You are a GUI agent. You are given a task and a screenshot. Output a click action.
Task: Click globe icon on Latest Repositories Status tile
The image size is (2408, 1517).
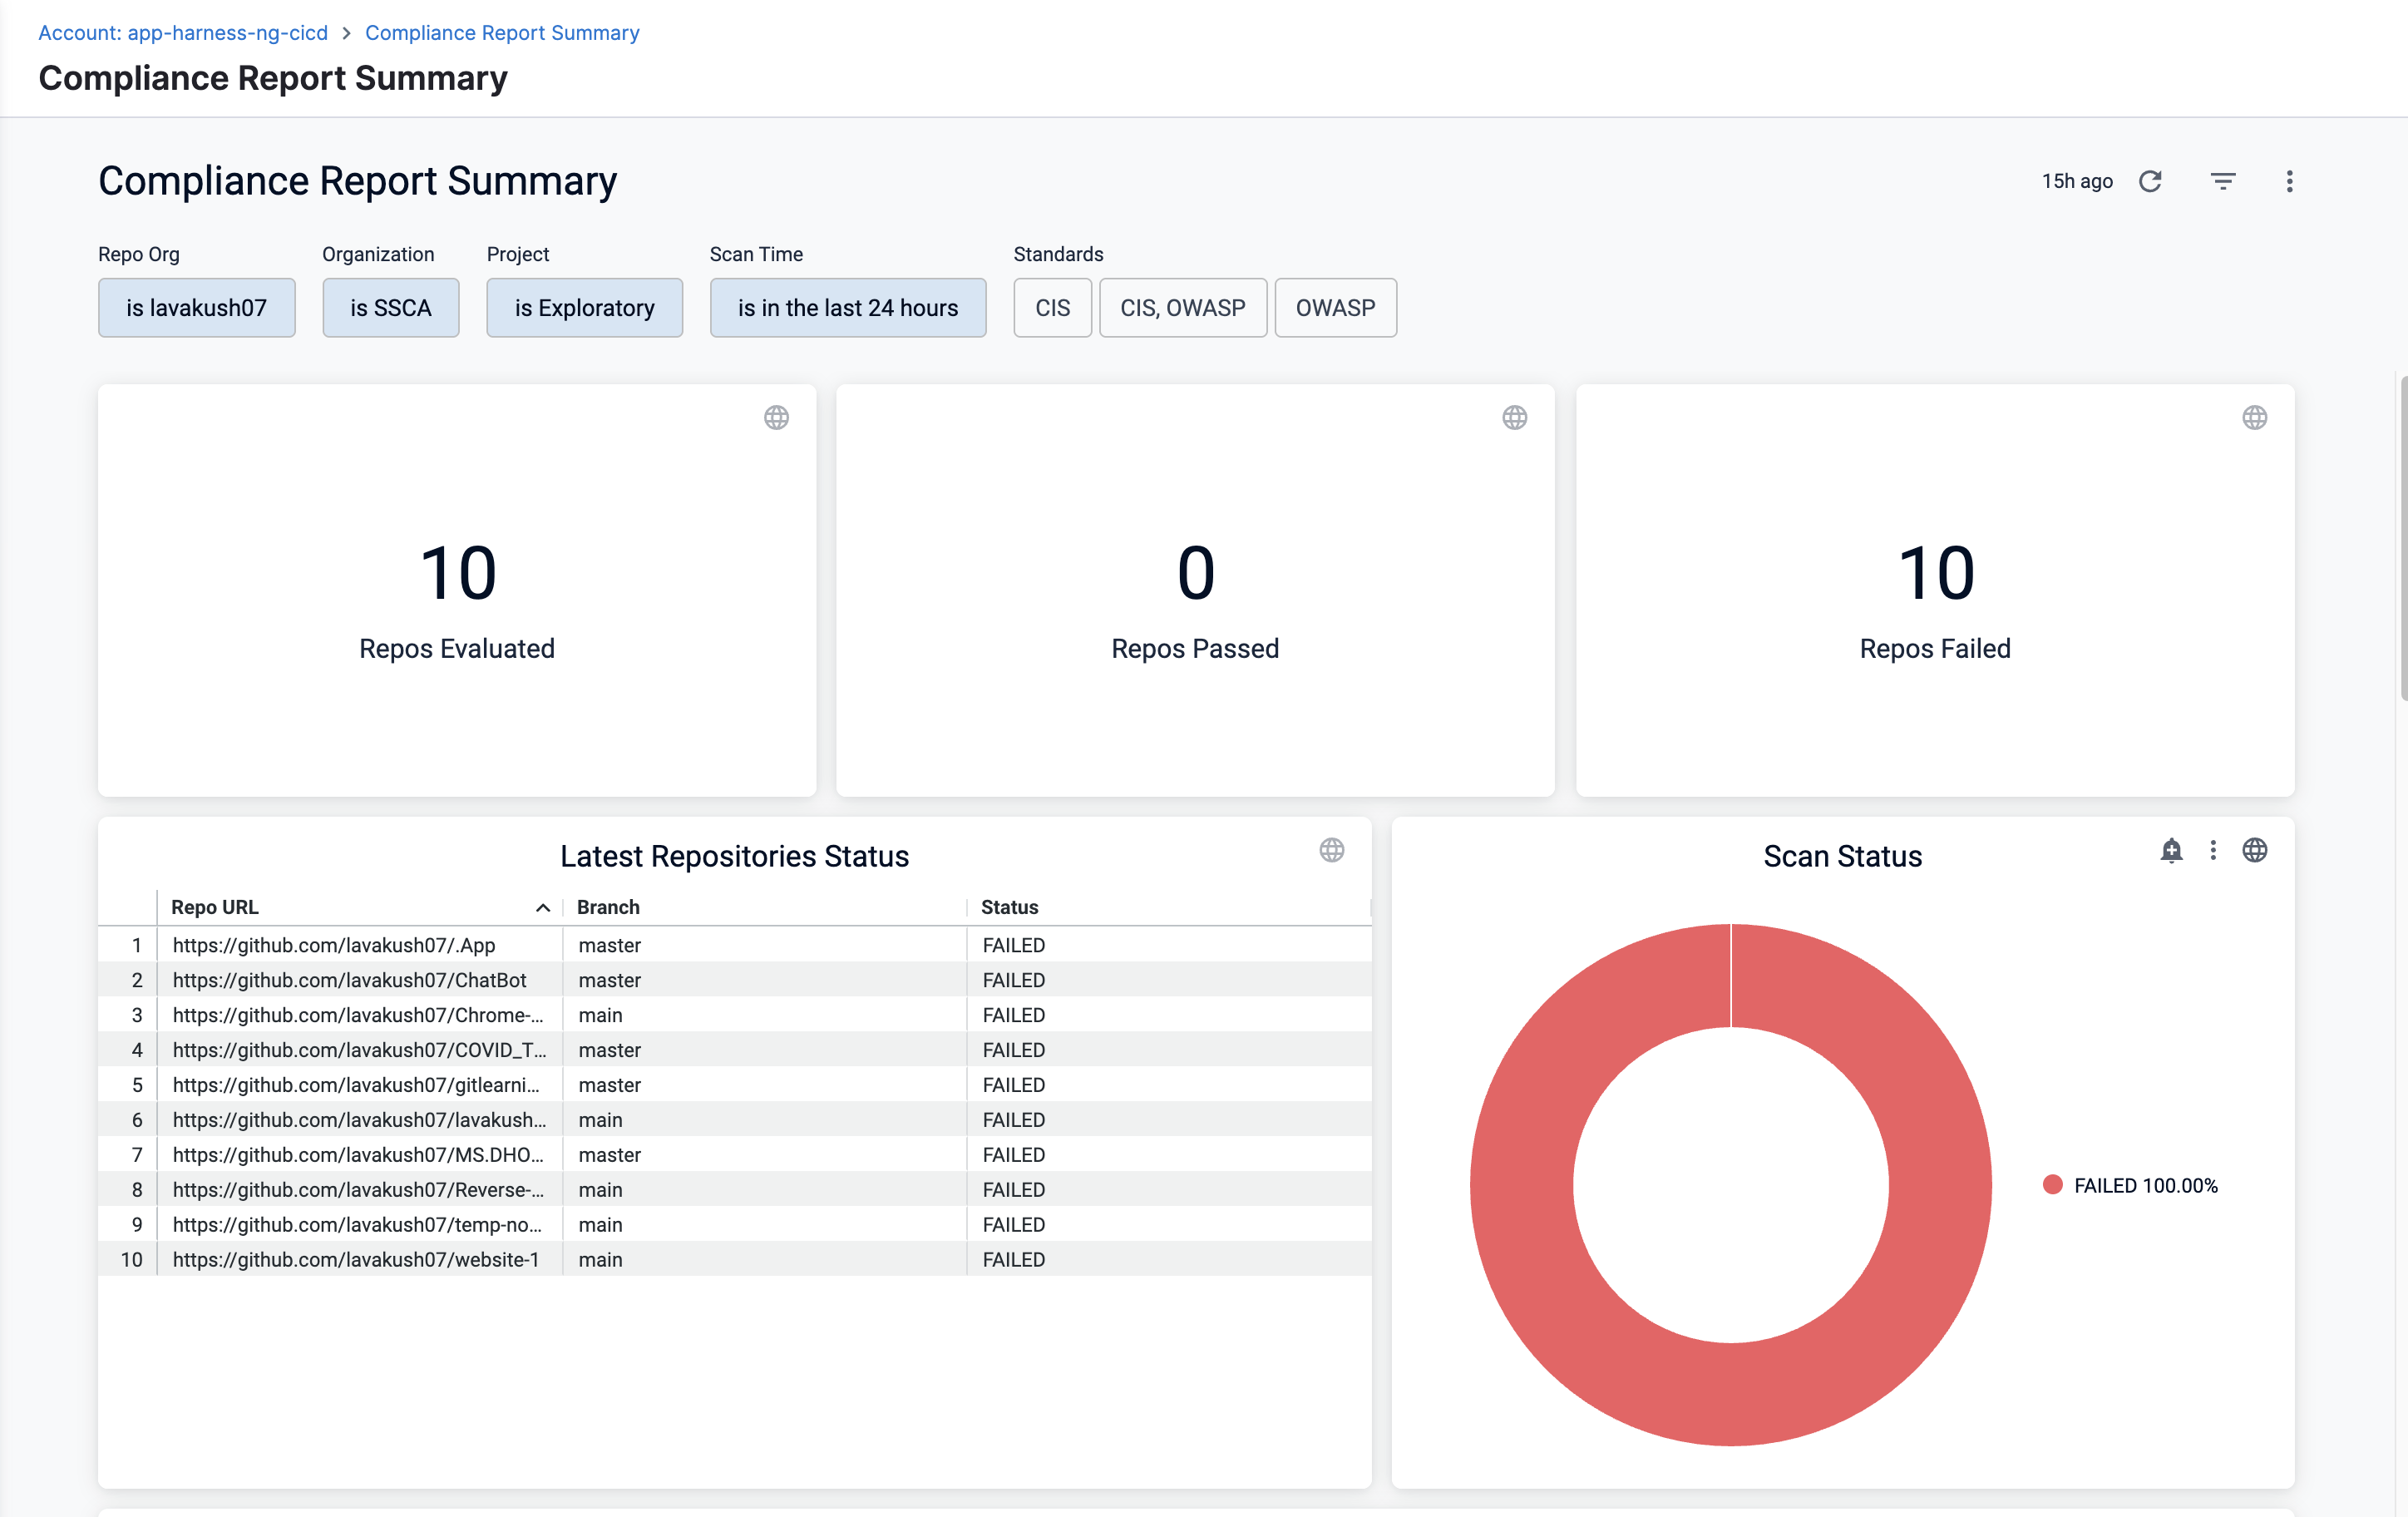click(x=1331, y=850)
